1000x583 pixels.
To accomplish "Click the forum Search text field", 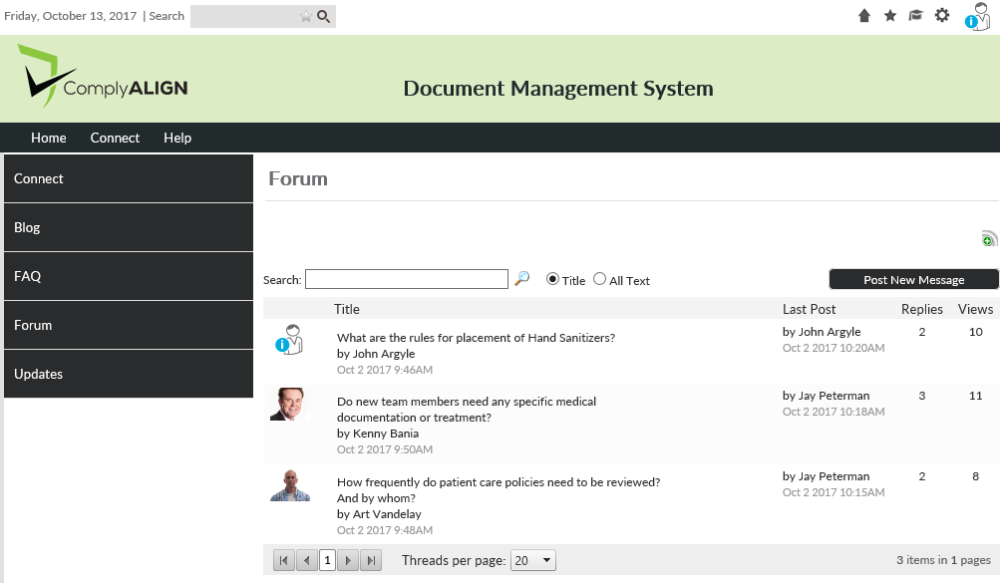I will pos(406,279).
